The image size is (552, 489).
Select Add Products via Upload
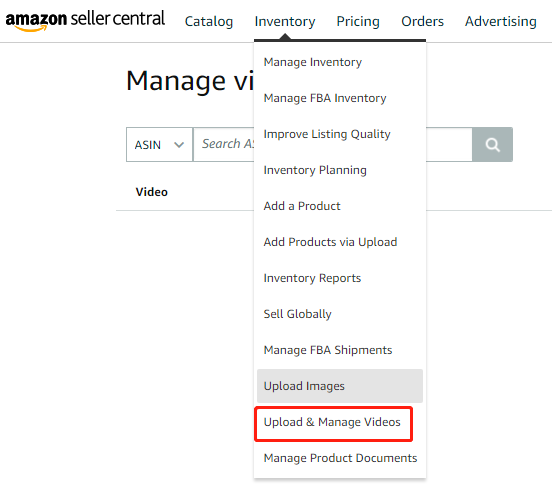330,242
